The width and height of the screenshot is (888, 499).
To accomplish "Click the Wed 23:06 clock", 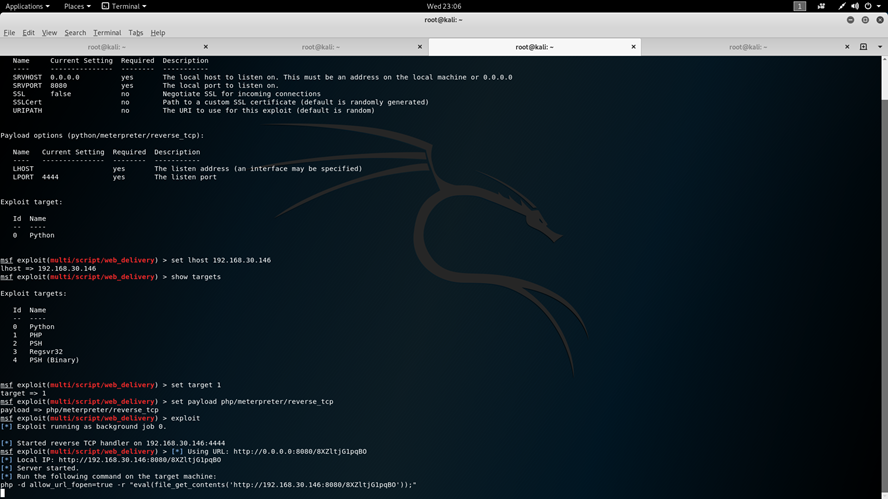I will click(x=443, y=6).
